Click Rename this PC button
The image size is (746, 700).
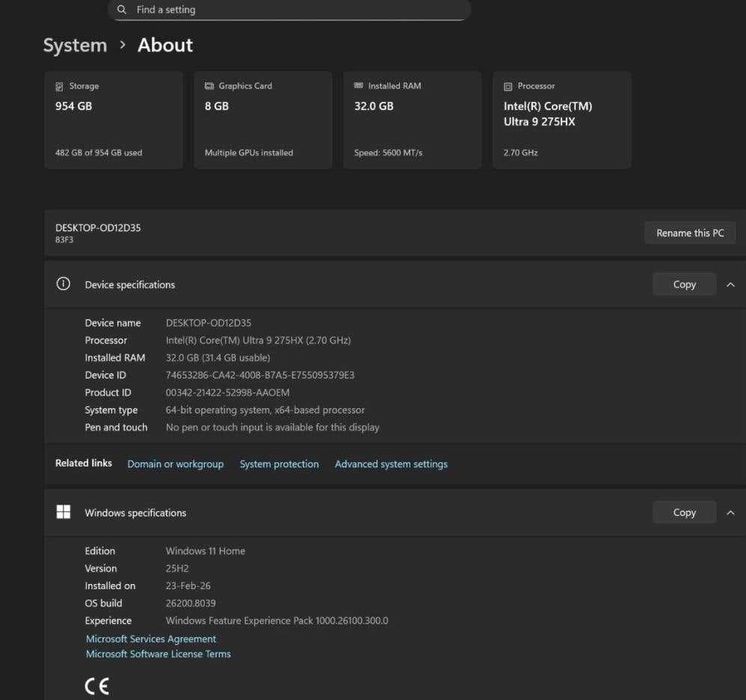click(x=690, y=233)
